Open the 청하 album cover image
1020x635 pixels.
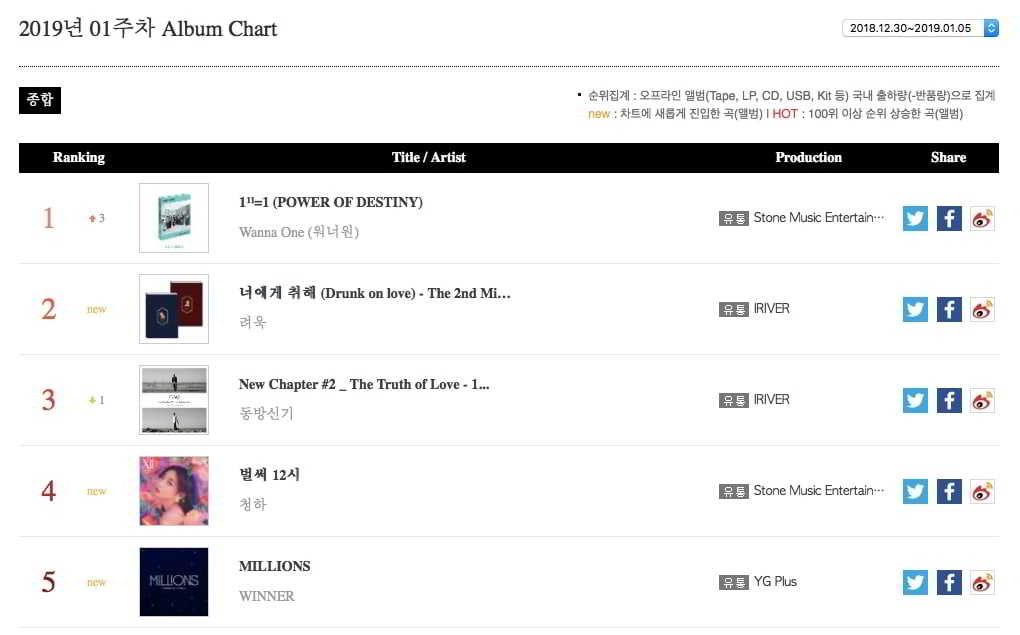(174, 491)
